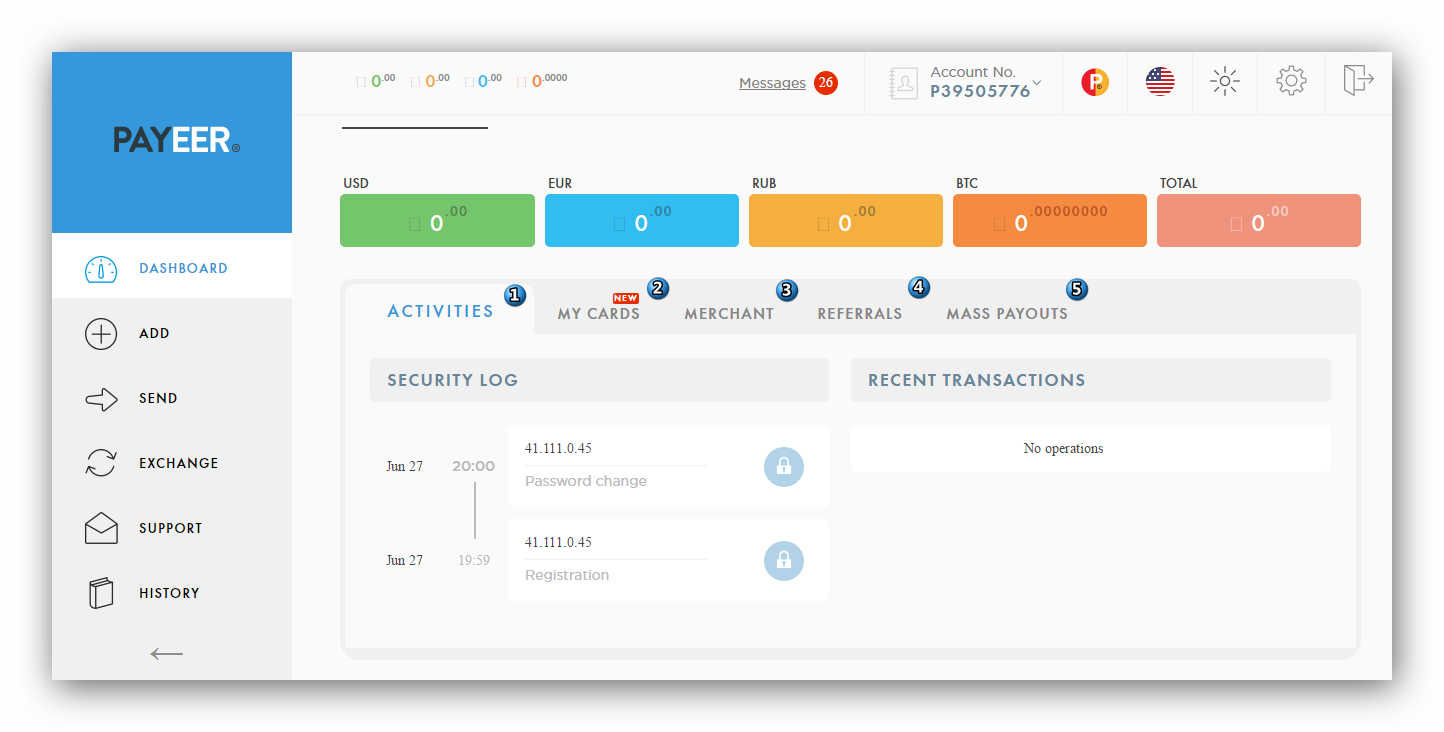Open the red messages count badge
Viewport: 1444px width, 732px height.
tap(825, 83)
